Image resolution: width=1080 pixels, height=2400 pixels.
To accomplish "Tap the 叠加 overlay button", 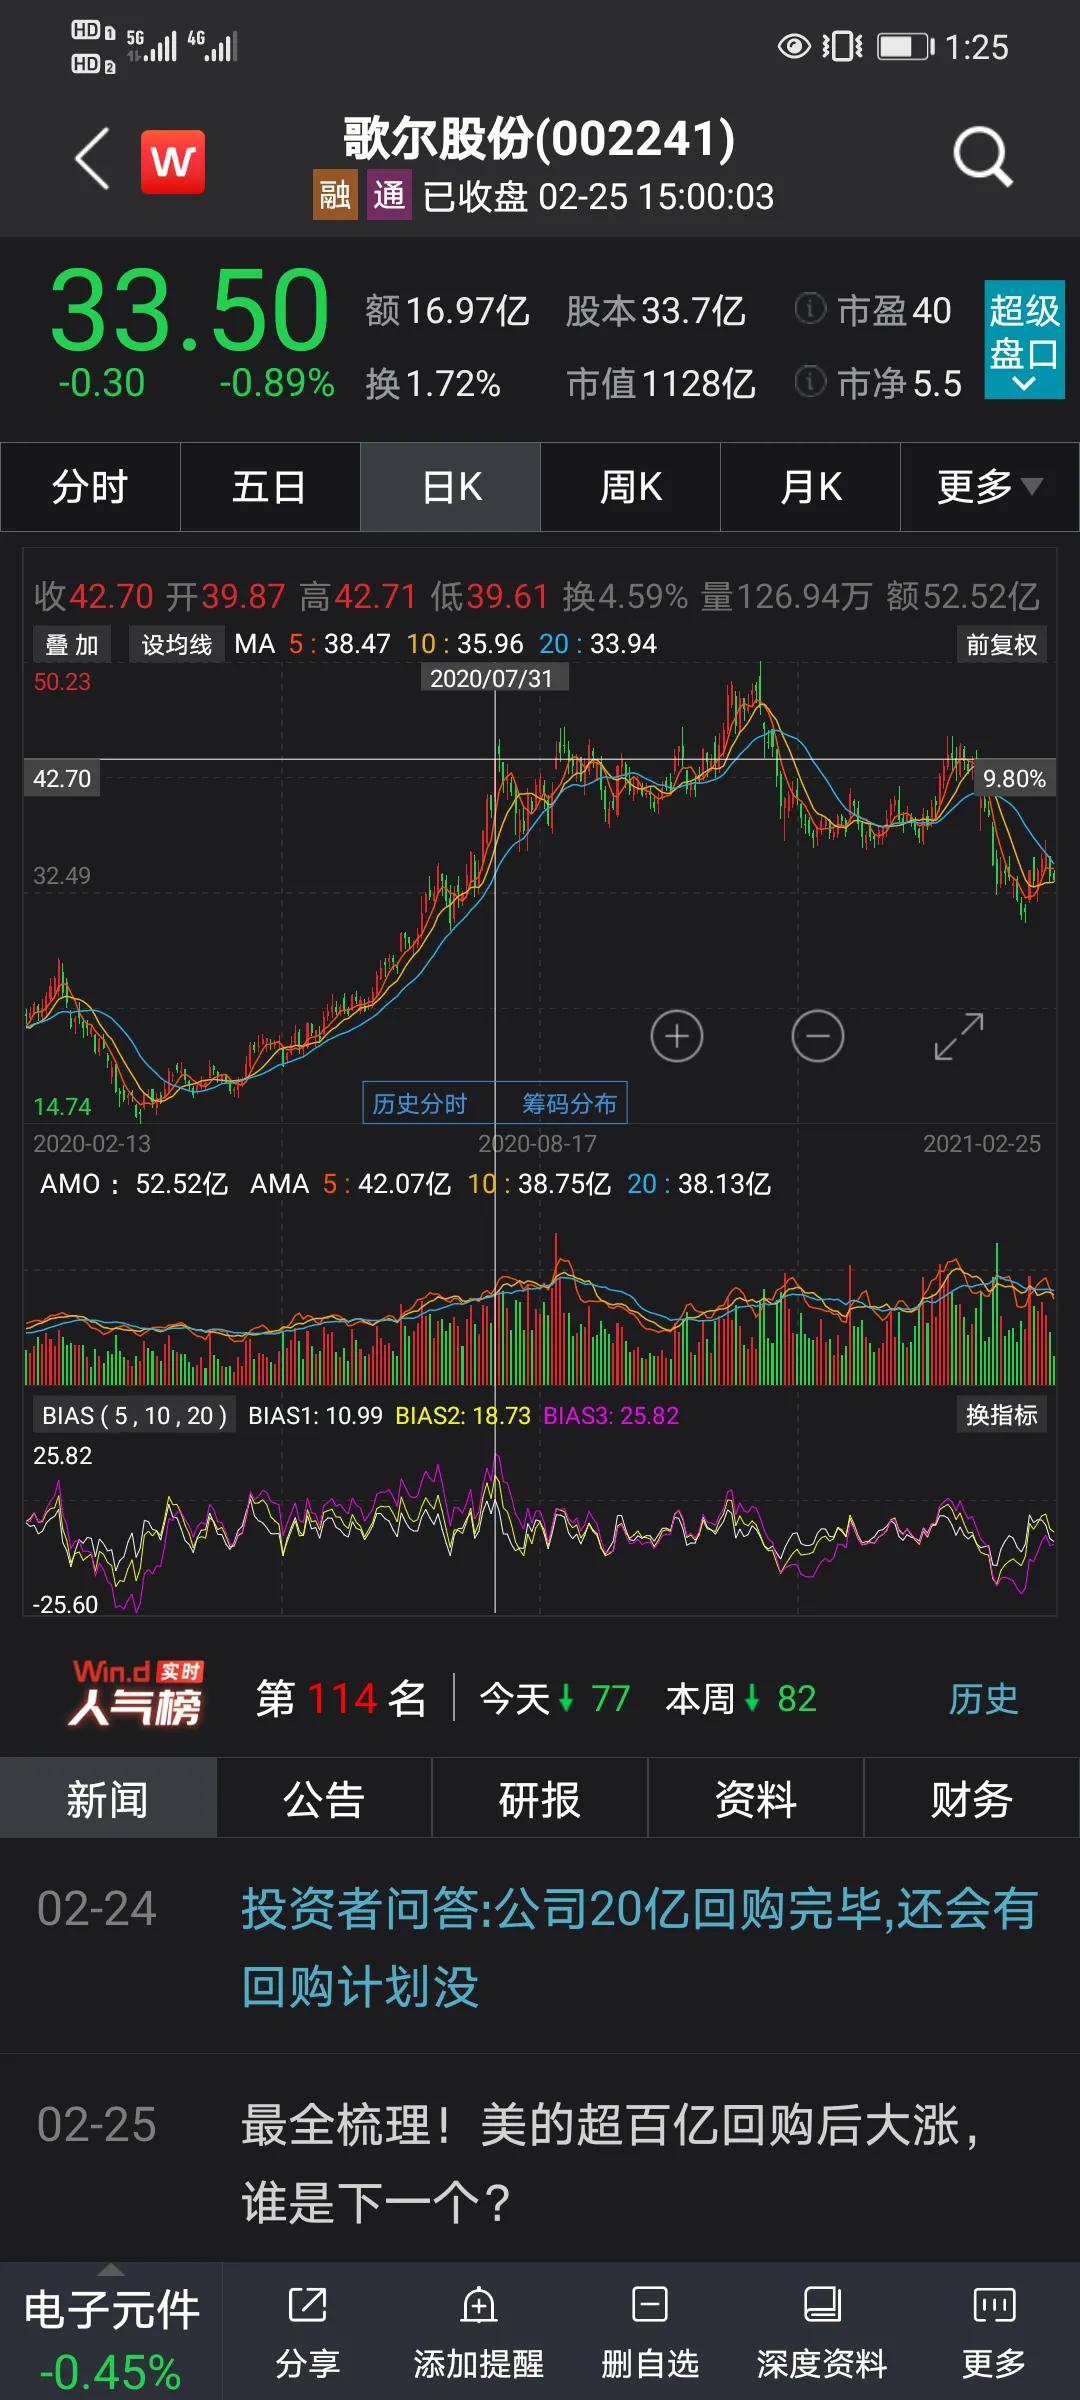I will 72,644.
